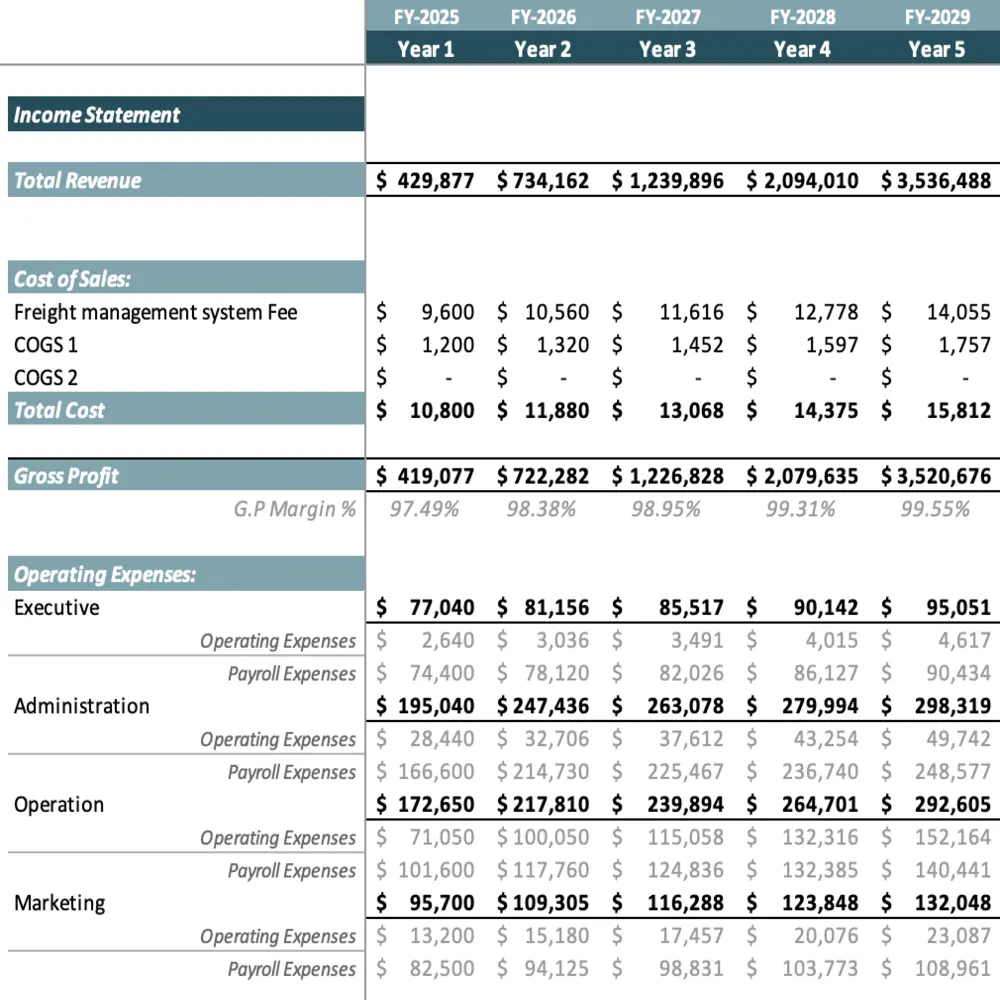The height and width of the screenshot is (1000, 1000).
Task: Select the Executive row label
Action: point(57,608)
